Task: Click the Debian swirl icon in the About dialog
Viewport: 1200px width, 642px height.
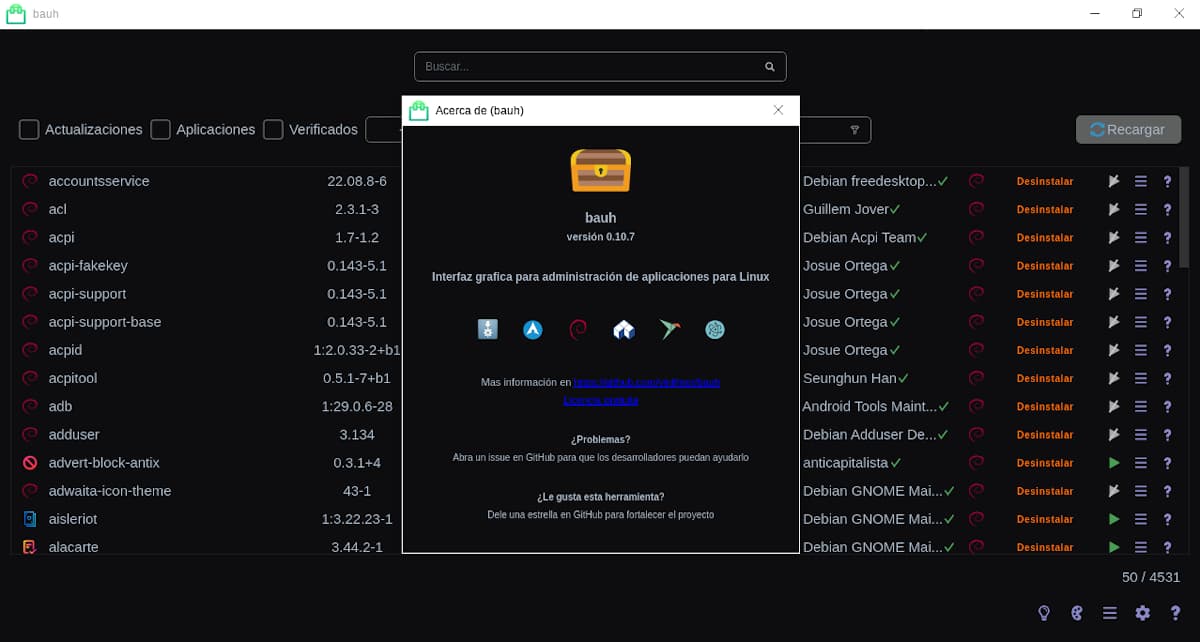Action: (578, 329)
